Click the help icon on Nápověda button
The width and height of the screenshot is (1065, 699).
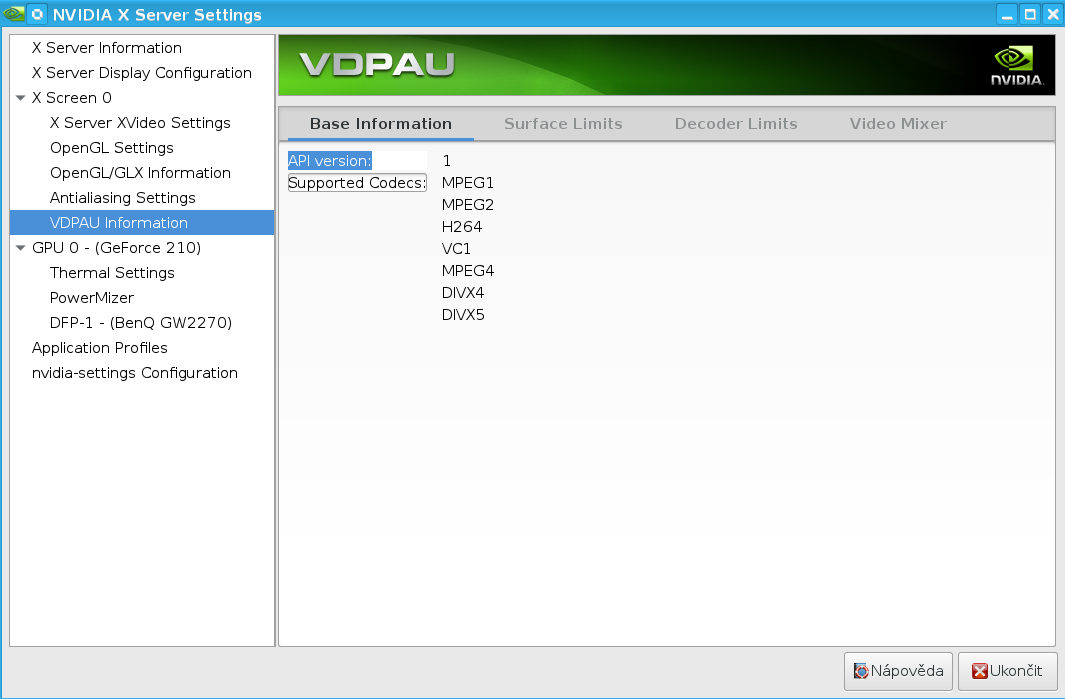click(x=861, y=671)
